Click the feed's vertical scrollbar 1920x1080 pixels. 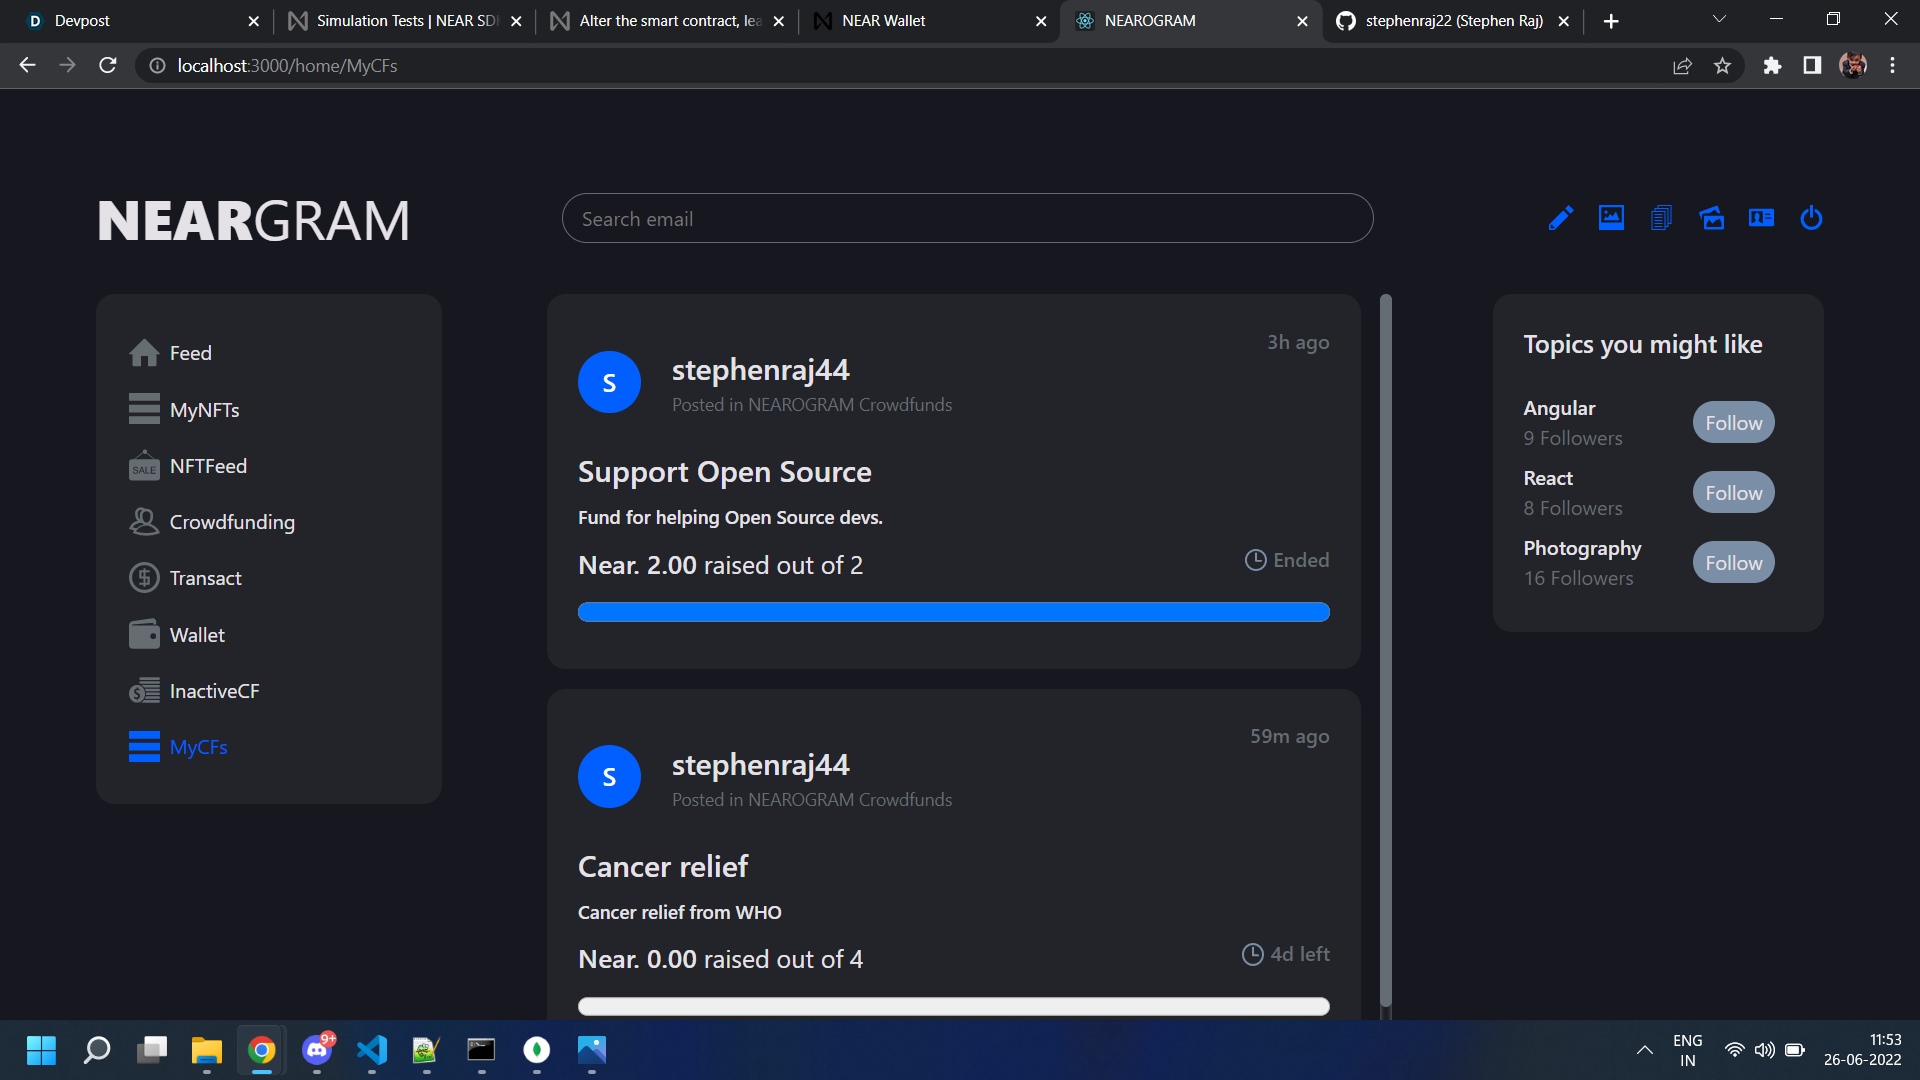click(x=1385, y=650)
